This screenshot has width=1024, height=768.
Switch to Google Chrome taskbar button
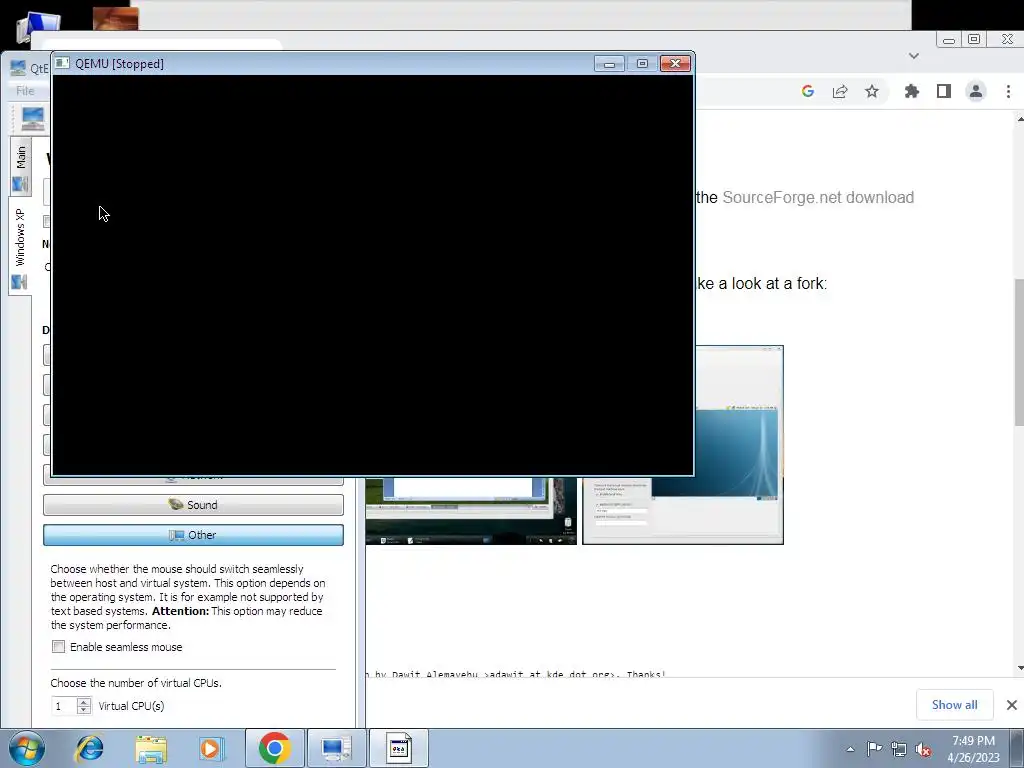(274, 748)
